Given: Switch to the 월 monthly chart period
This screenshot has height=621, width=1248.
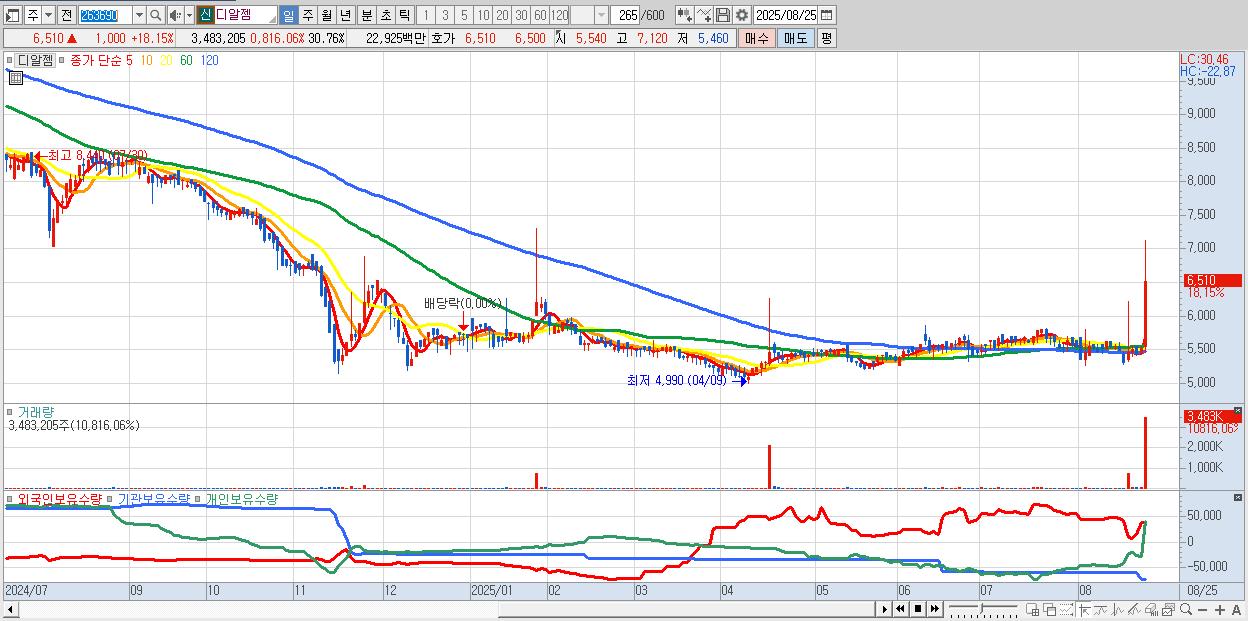Looking at the screenshot, I should pos(326,15).
